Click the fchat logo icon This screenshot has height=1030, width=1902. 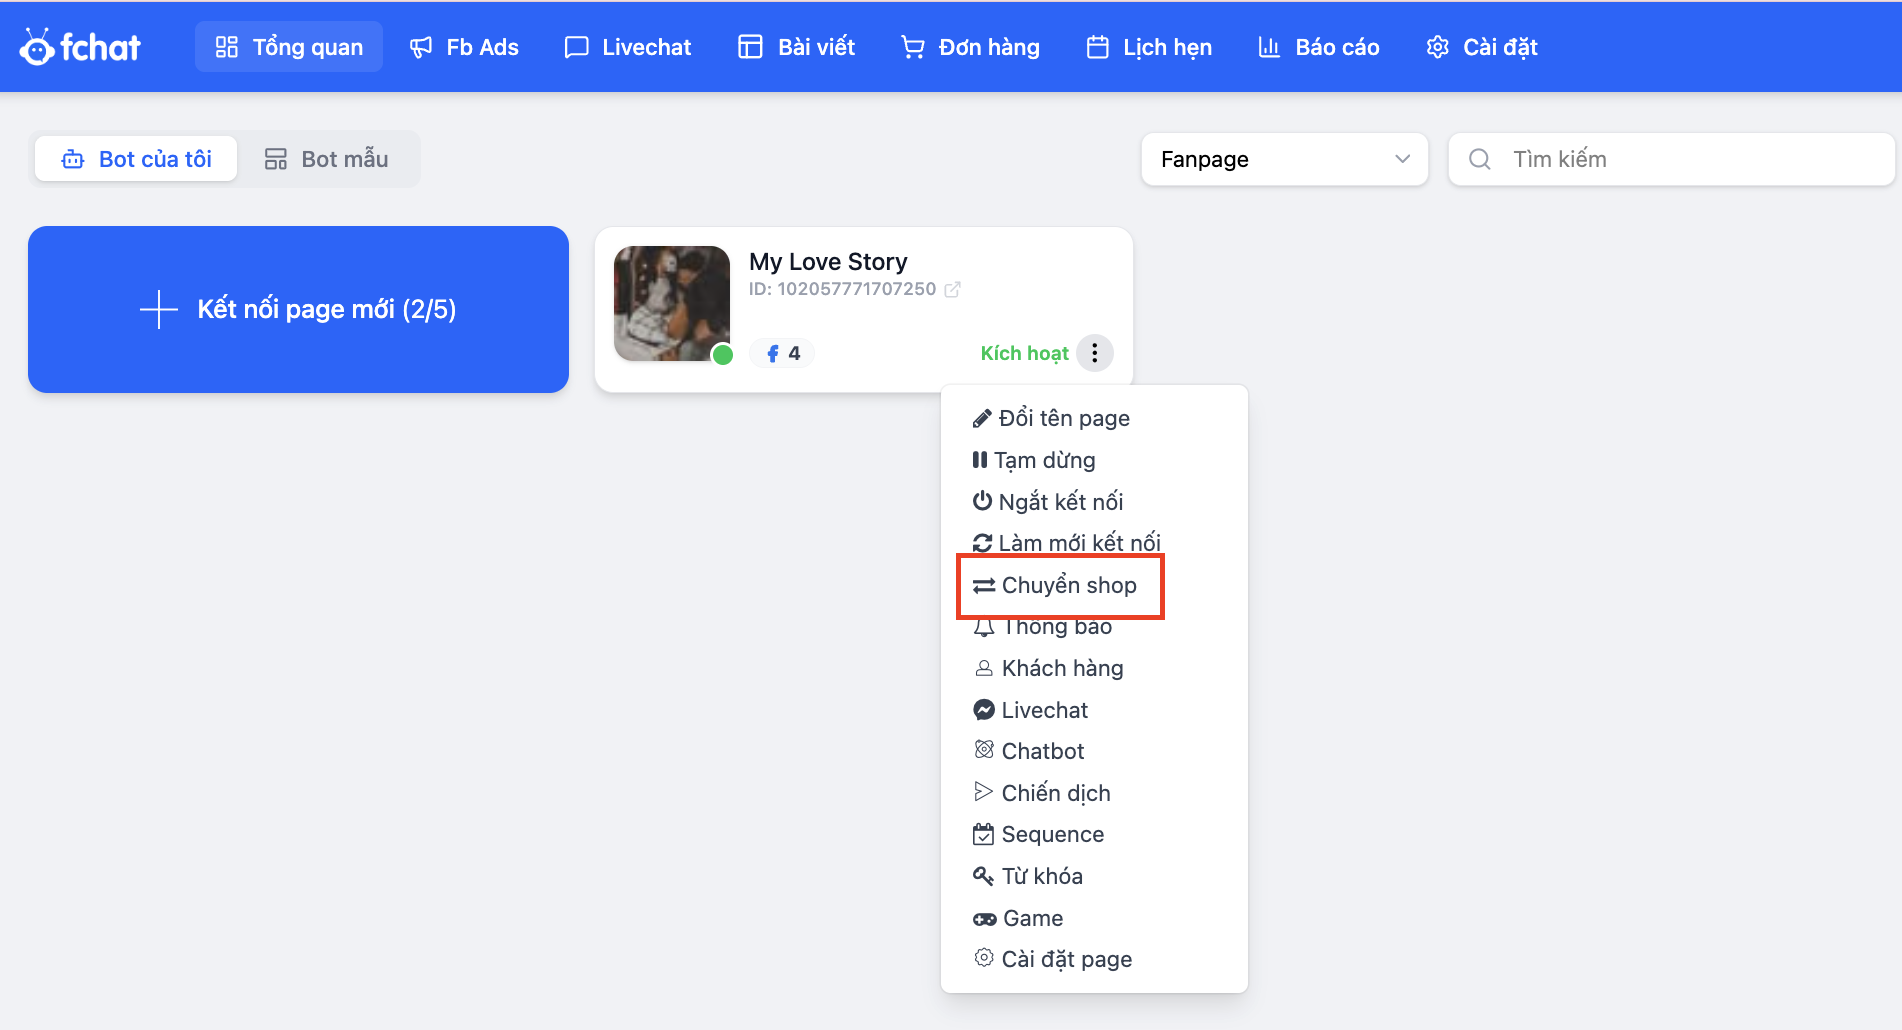click(38, 47)
